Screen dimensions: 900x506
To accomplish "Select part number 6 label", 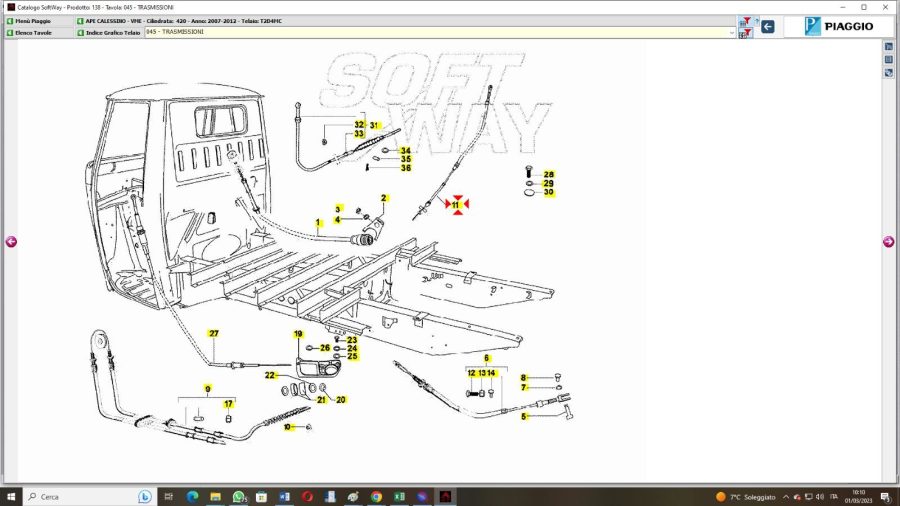I will [487, 358].
